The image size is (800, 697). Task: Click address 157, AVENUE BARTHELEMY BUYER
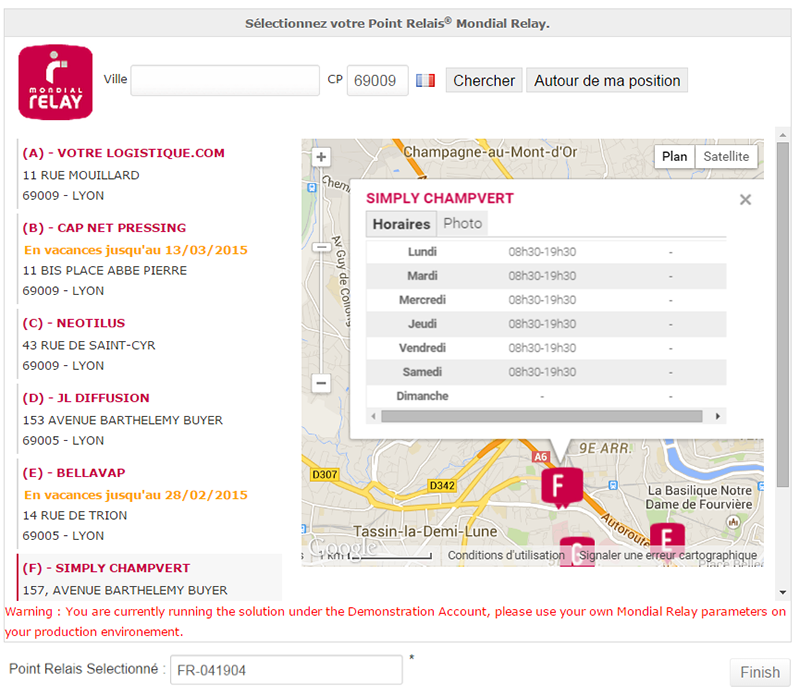pyautogui.click(x=125, y=590)
